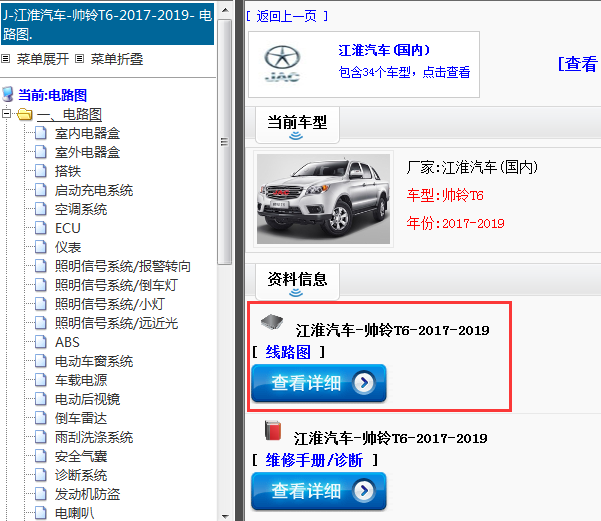Click the 年份:2017-2019 text
Screen dimensions: 601x521
pos(455,223)
